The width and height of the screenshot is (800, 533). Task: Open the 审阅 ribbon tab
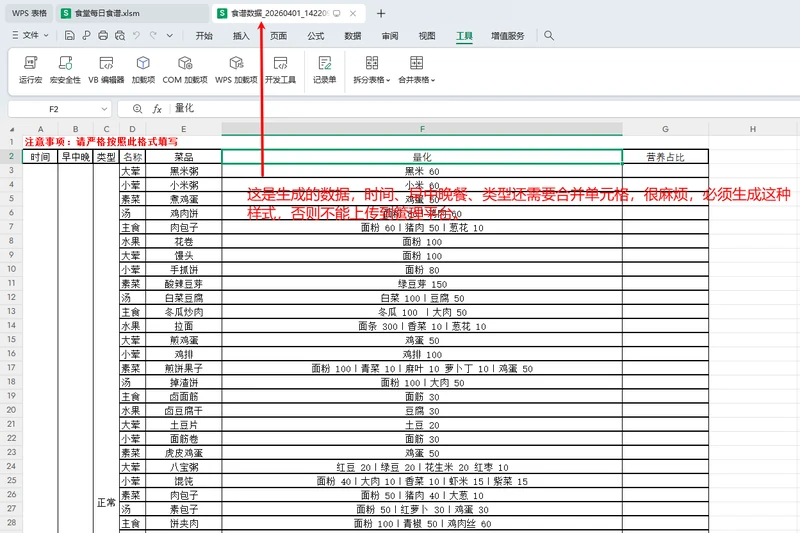(390, 36)
